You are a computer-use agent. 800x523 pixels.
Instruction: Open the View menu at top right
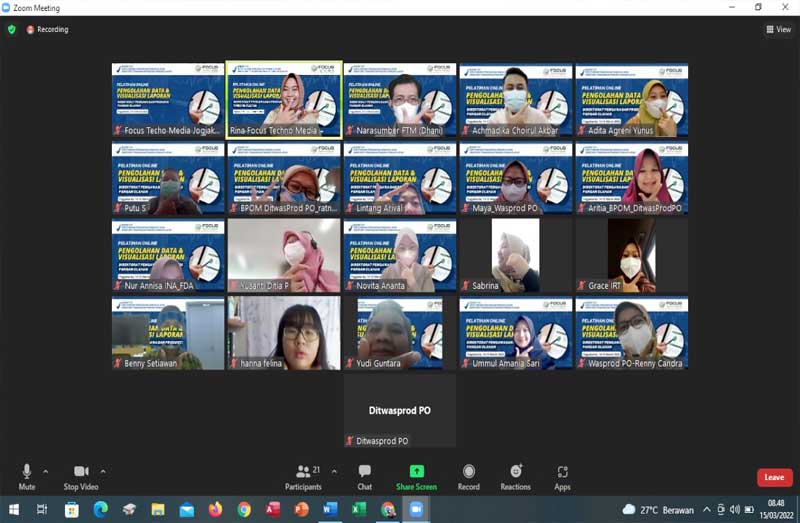click(778, 29)
